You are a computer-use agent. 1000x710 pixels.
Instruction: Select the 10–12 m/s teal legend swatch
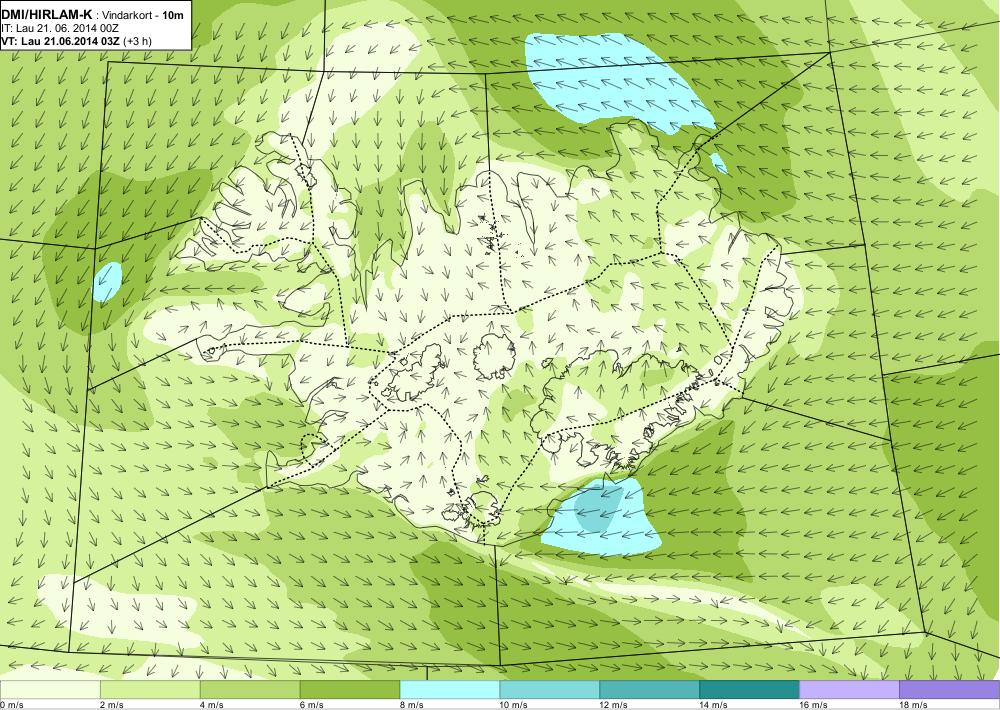click(549, 690)
